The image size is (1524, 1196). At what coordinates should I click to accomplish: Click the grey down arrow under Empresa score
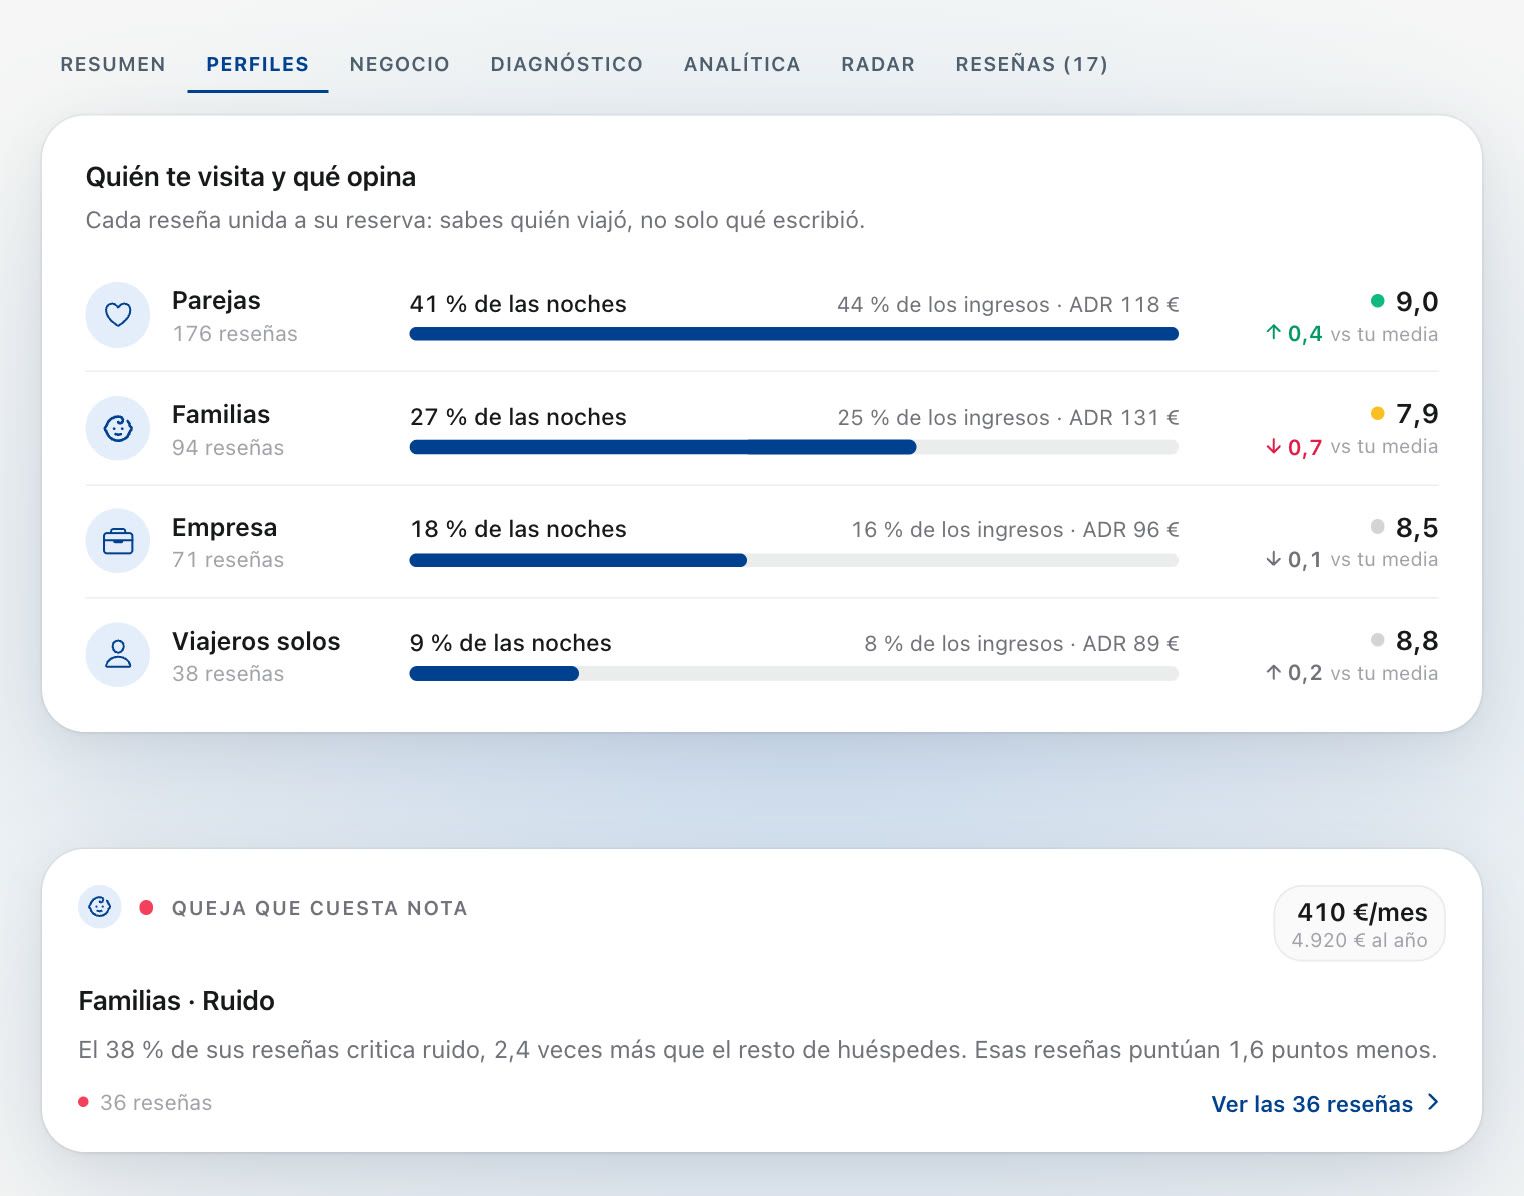[x=1273, y=559]
